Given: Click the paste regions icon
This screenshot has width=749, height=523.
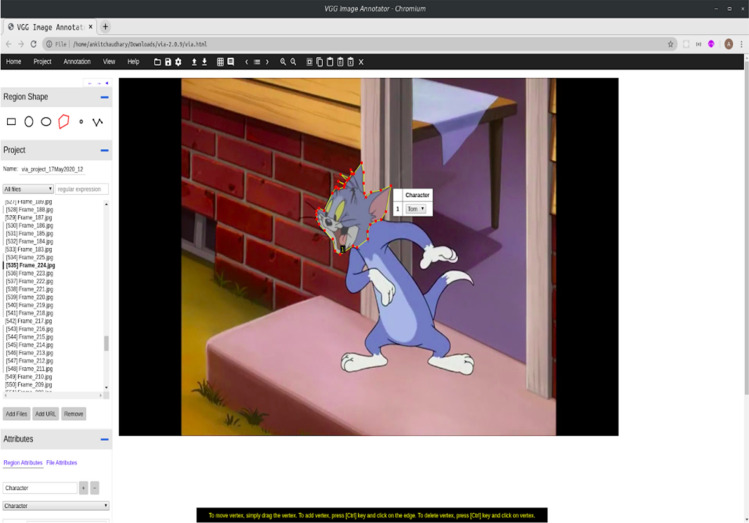Looking at the screenshot, I should (x=330, y=62).
